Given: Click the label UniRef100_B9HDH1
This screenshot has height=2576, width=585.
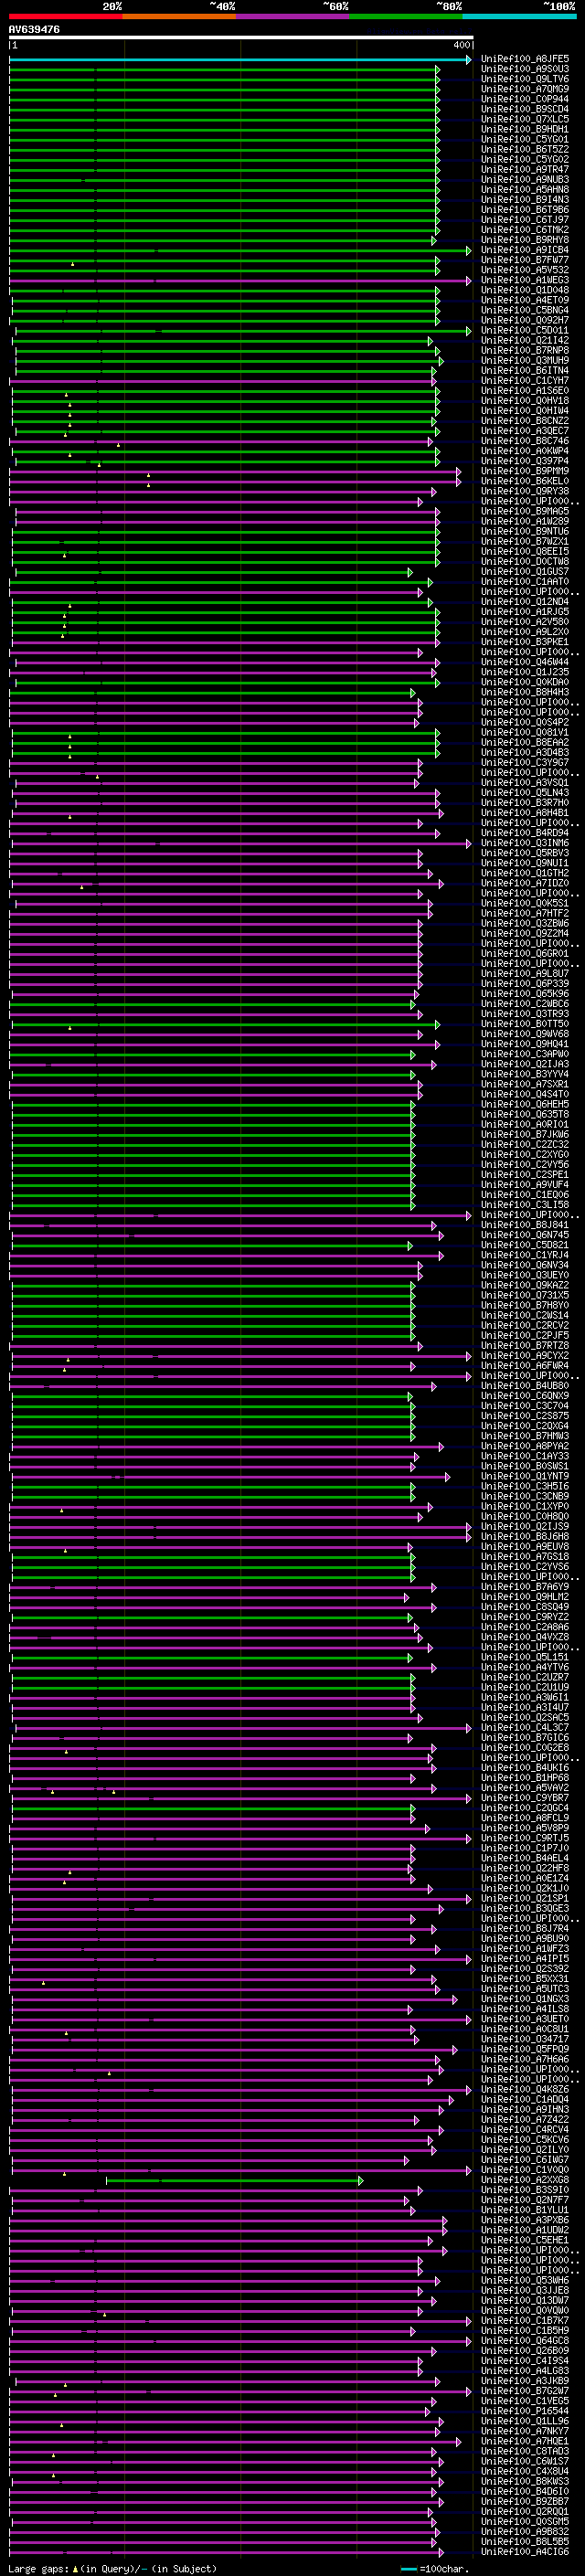Looking at the screenshot, I should click(525, 130).
